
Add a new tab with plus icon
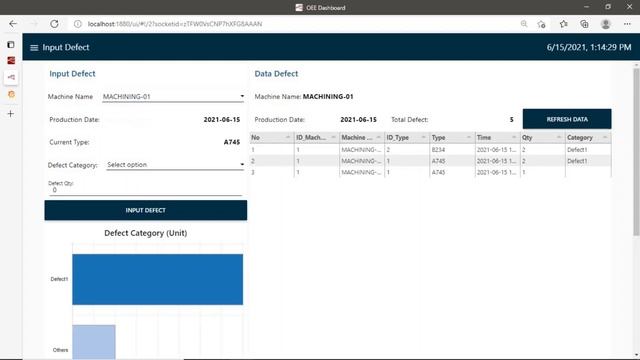coord(11,113)
